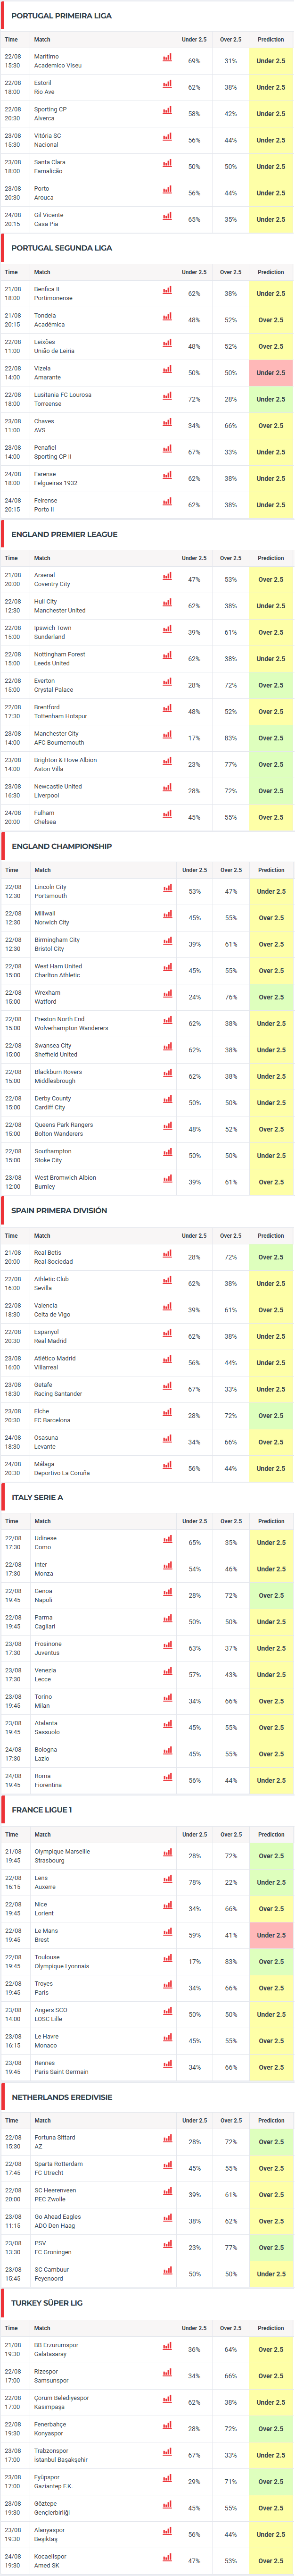Screen dimensions: 295x2576
Task: Open stats icon for Espanyol vs Real Madrid
Action: coord(167,1333)
